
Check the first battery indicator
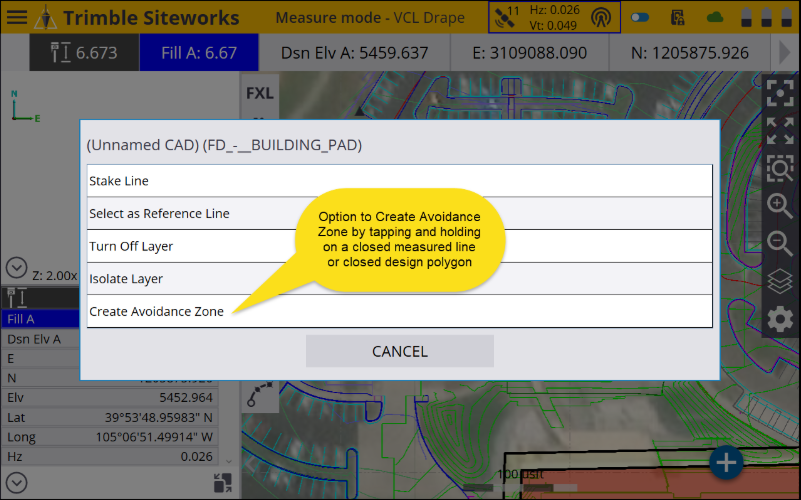pos(746,17)
